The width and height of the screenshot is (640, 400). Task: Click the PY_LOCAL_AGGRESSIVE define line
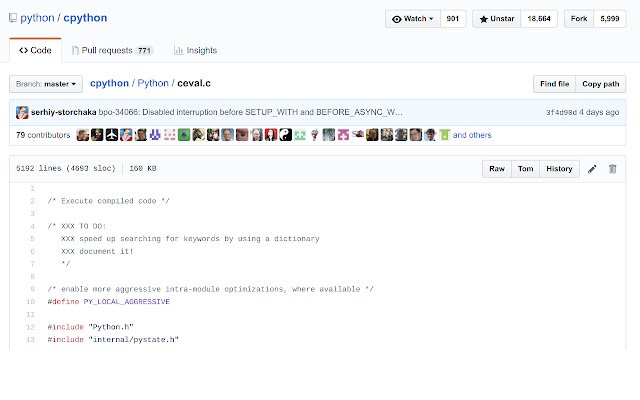[109, 302]
